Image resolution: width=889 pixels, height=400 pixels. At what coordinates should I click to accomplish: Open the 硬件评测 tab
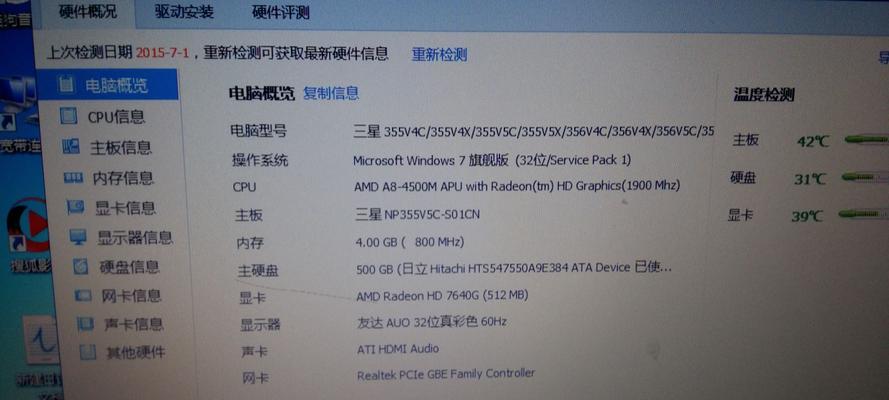pyautogui.click(x=281, y=13)
